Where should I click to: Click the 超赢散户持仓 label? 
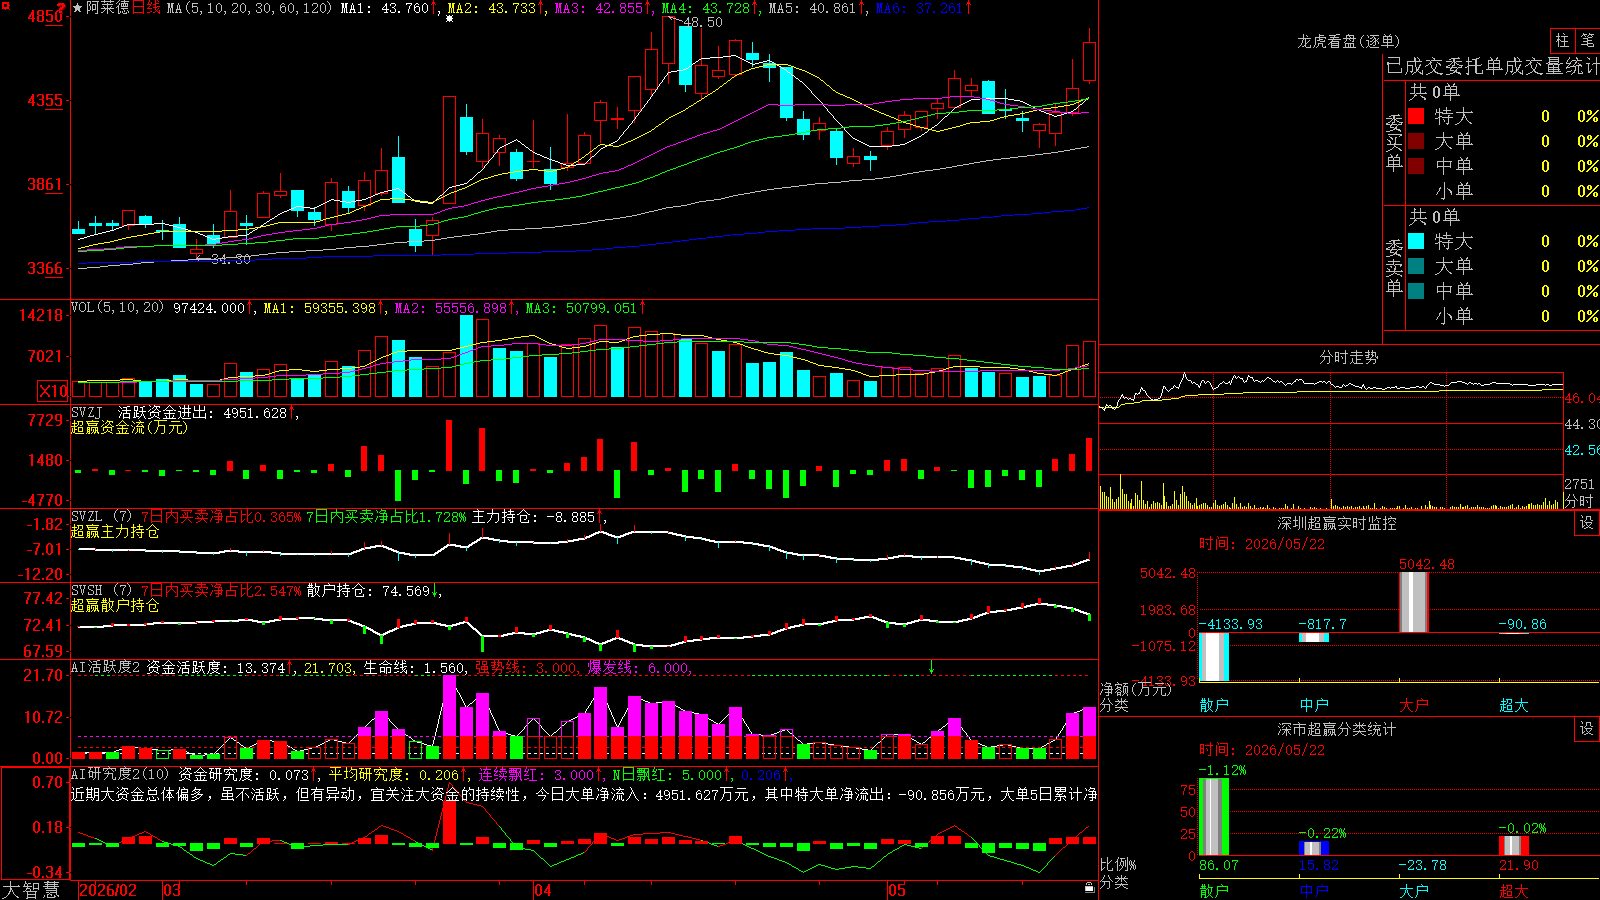(x=115, y=605)
